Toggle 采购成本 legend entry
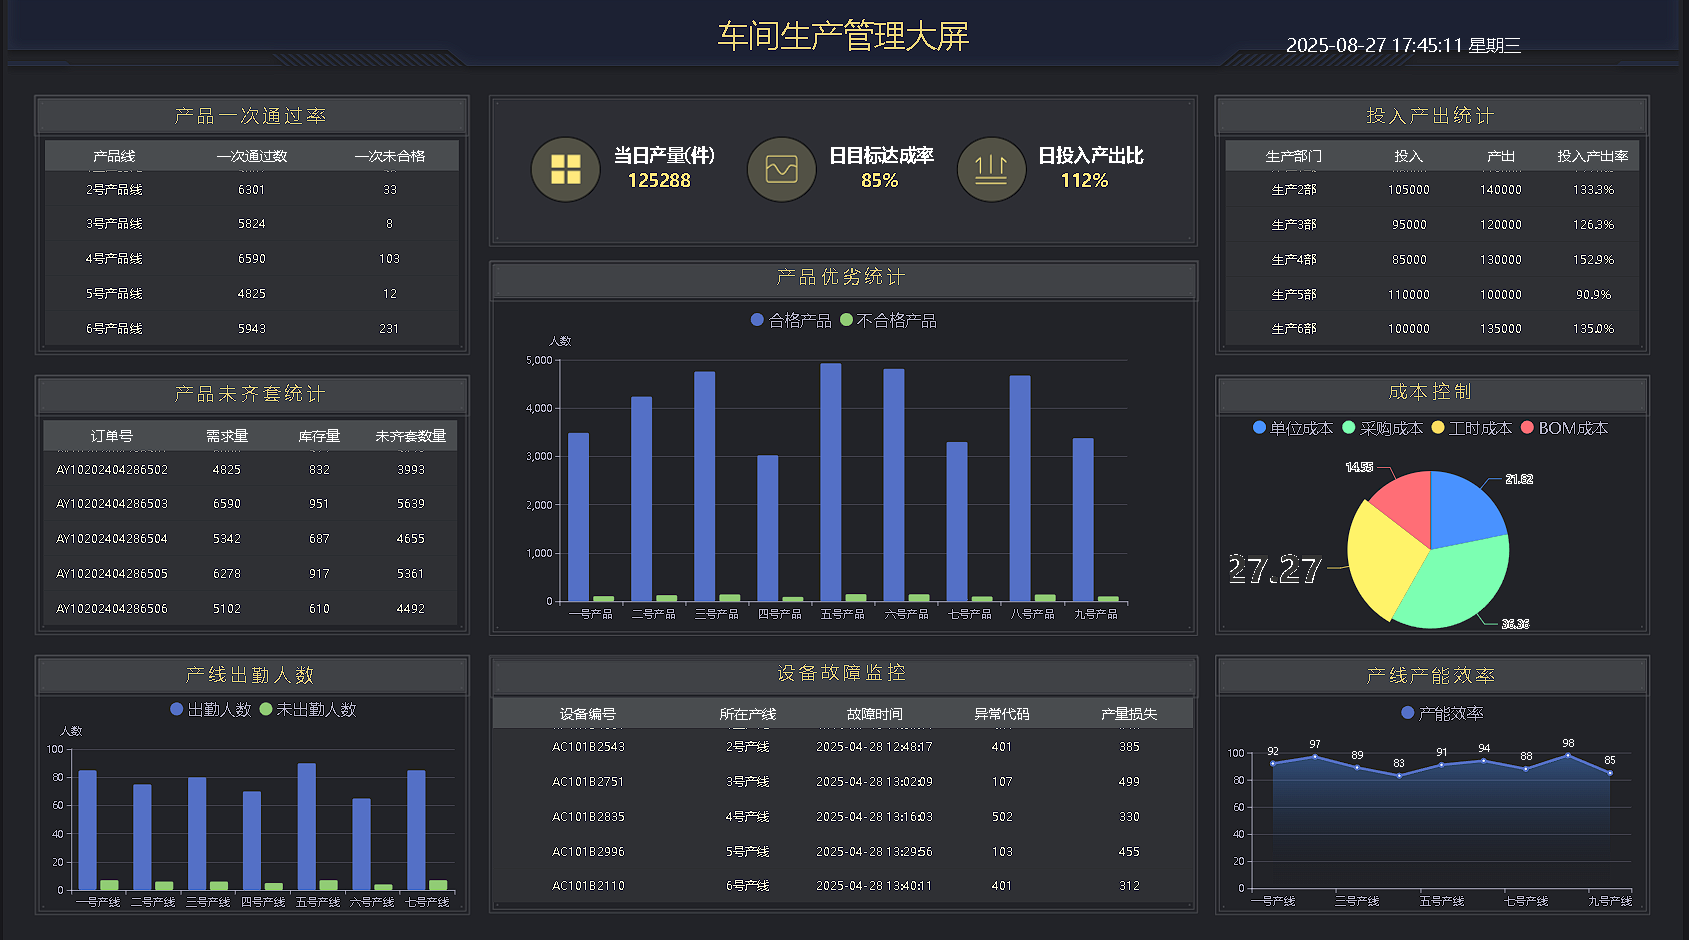The image size is (1689, 940). click(1382, 428)
